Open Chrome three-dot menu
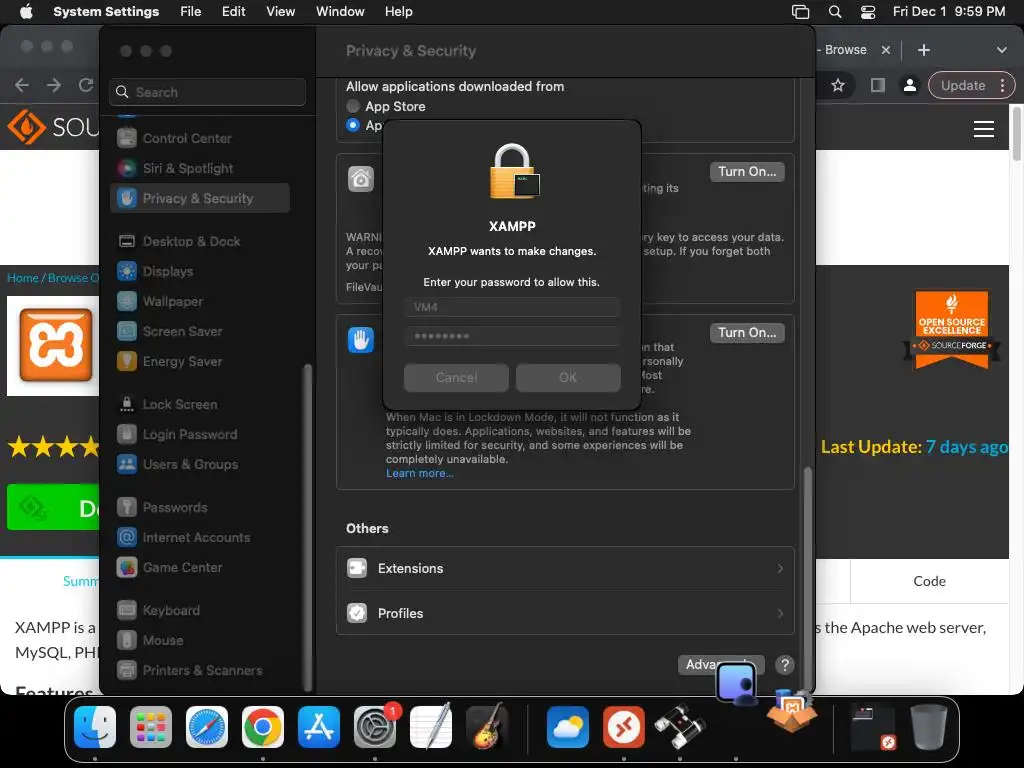This screenshot has width=1024, height=768. coord(1002,85)
